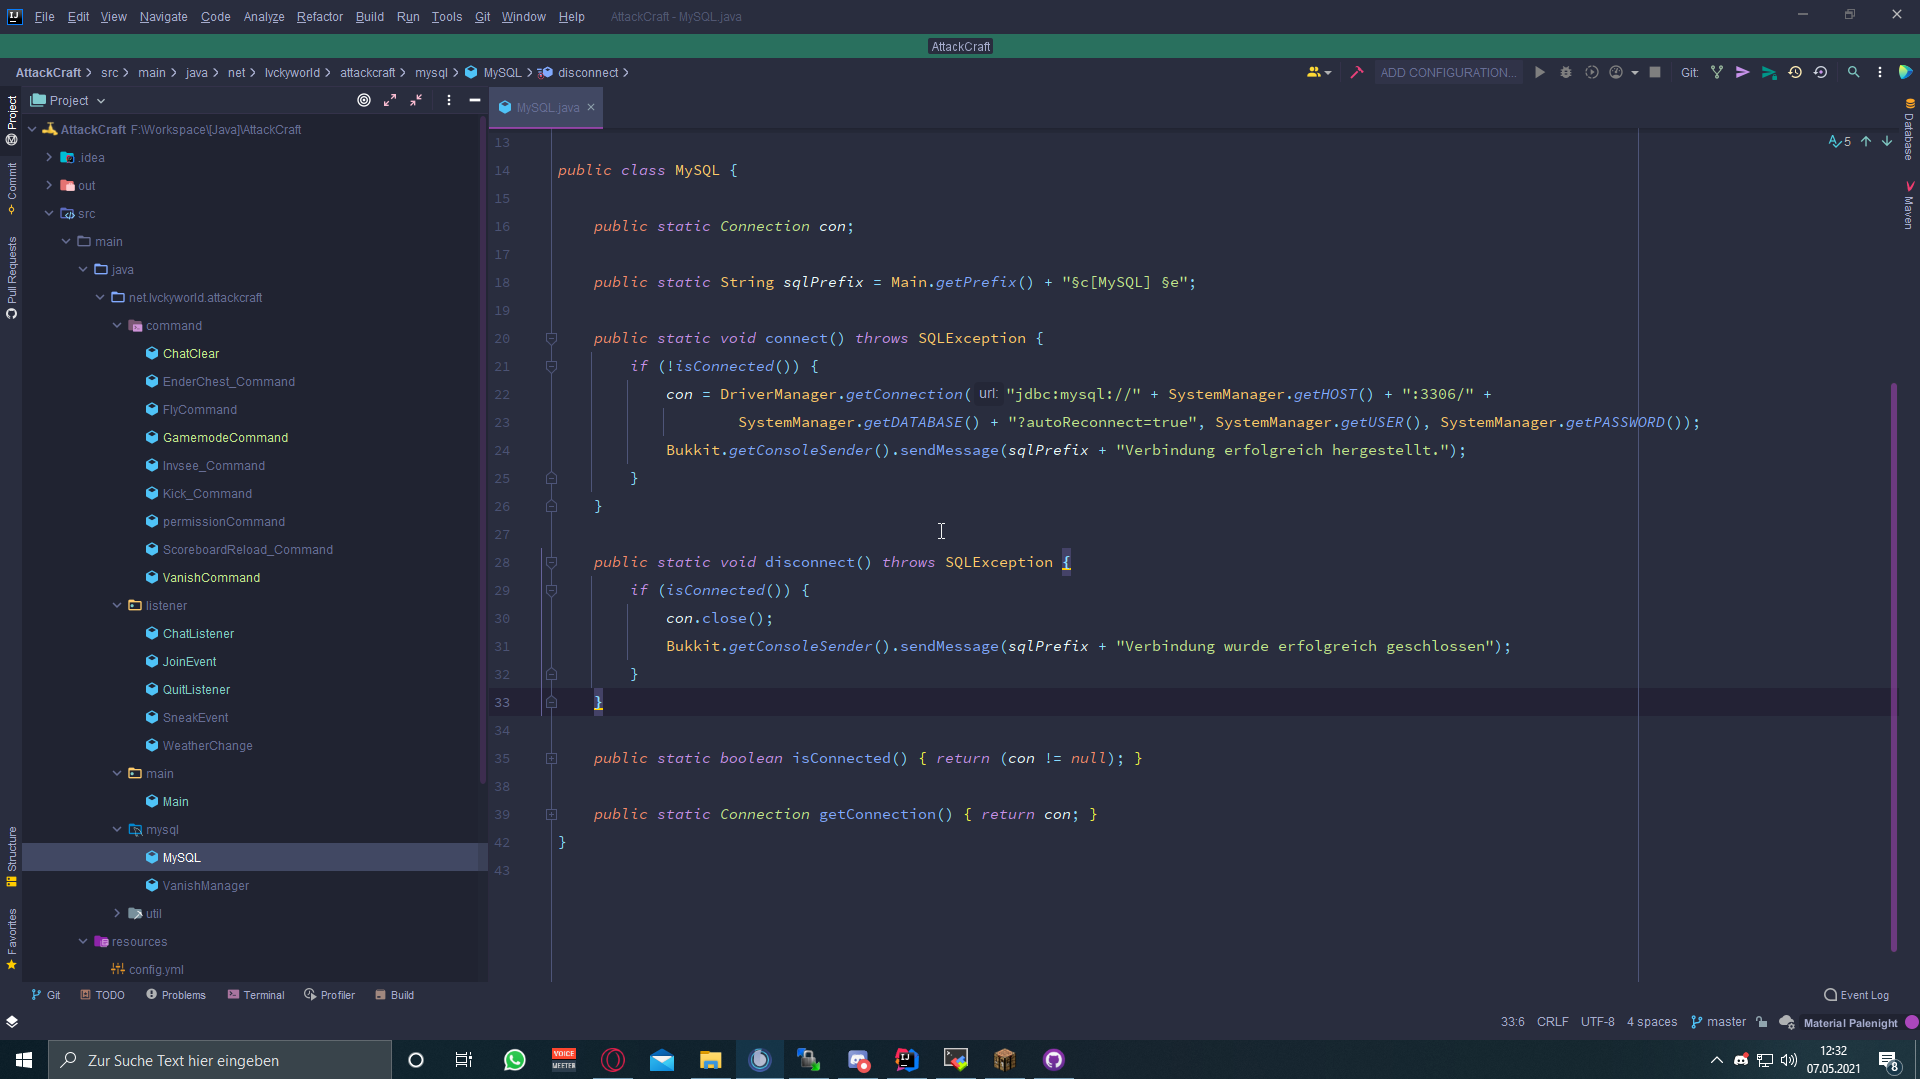Click Select Opened File target icon
Viewport: 1920px width, 1079px height.
tap(364, 100)
